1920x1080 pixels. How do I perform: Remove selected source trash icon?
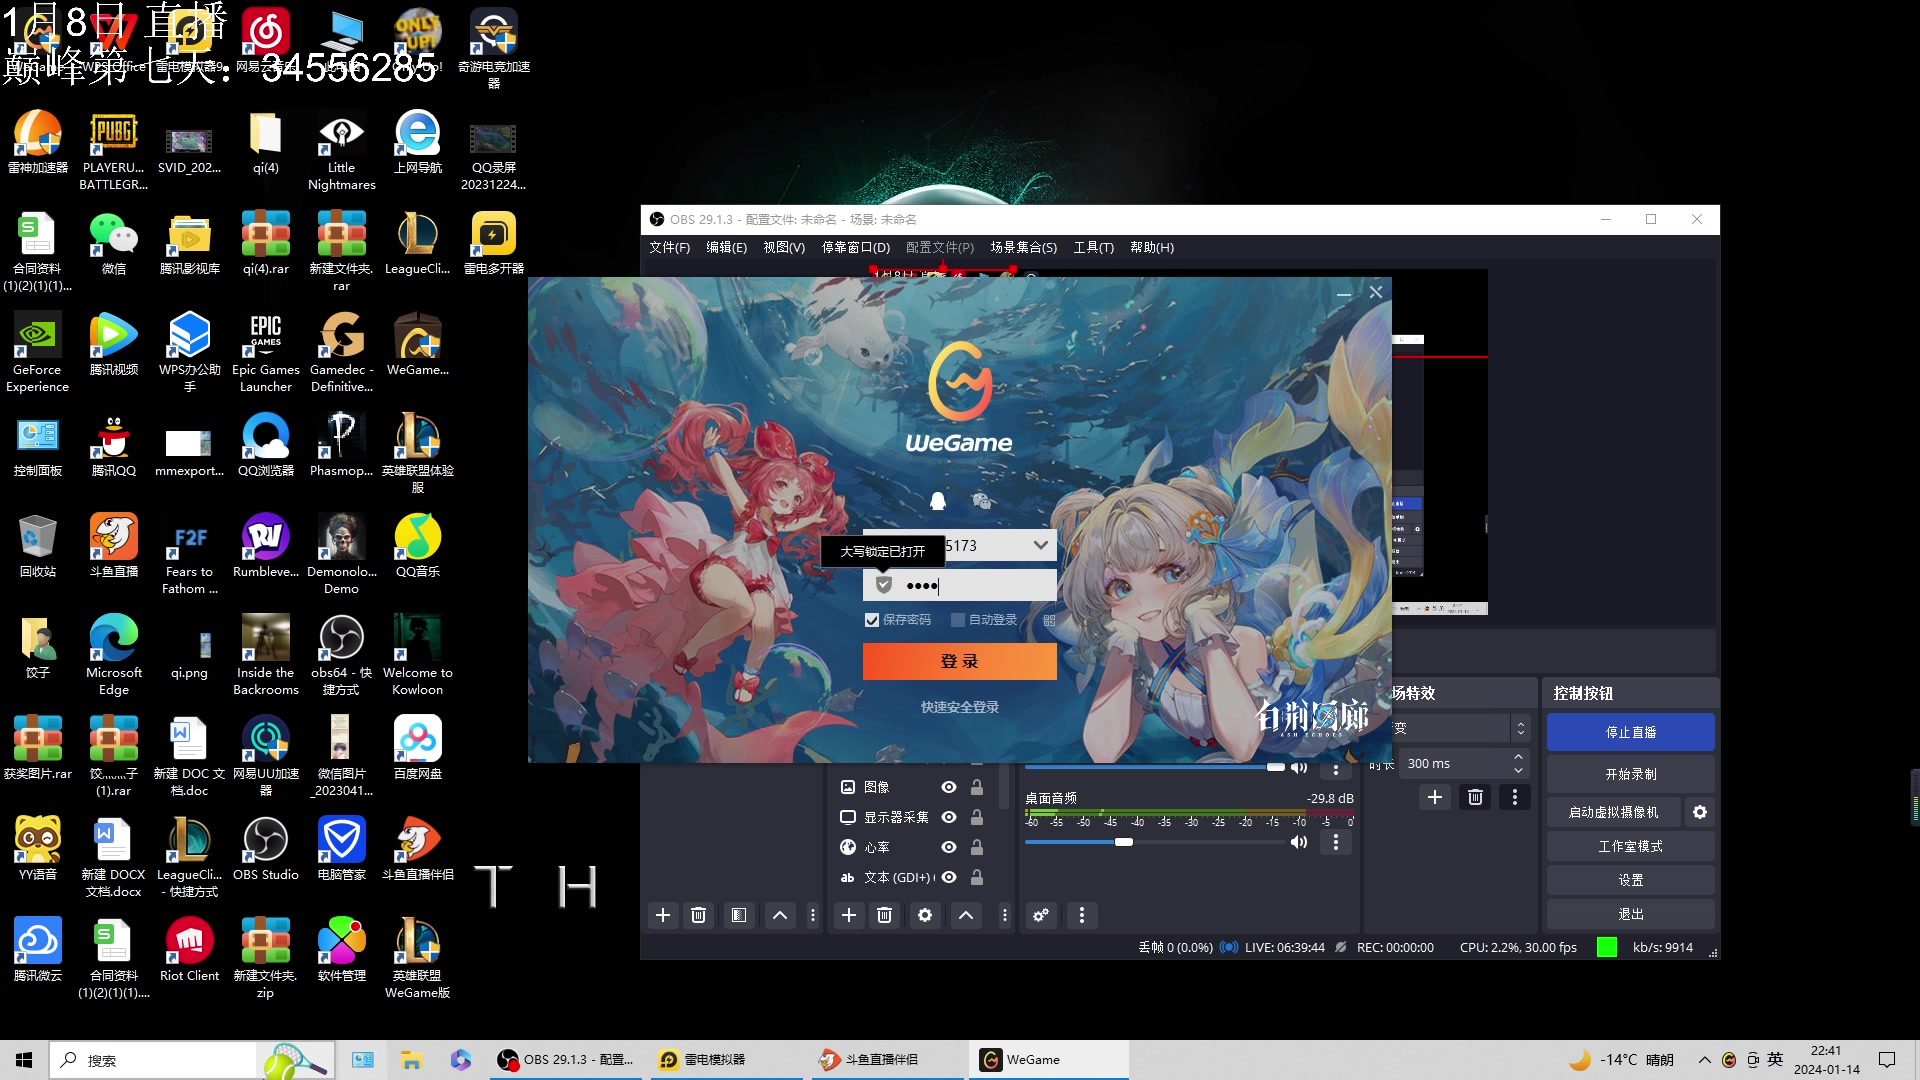coord(885,915)
